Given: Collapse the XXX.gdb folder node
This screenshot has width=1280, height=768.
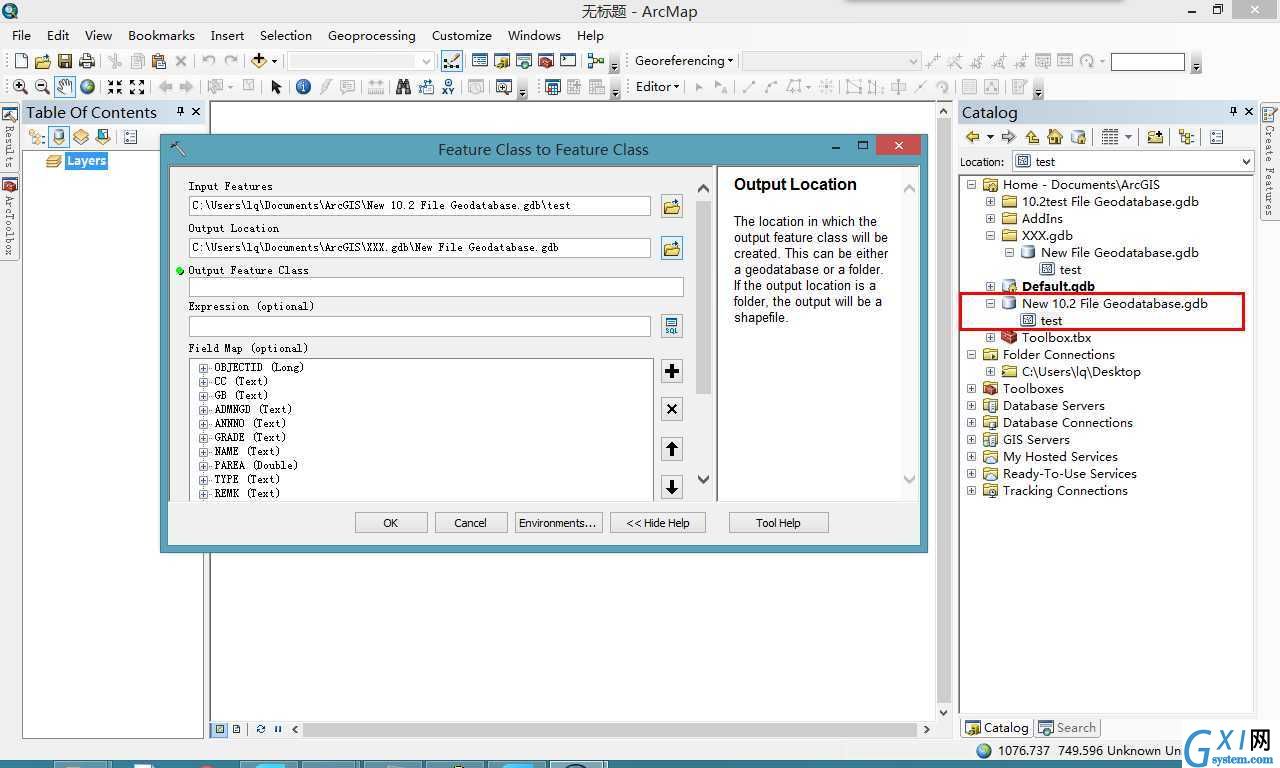Looking at the screenshot, I should 991,236.
